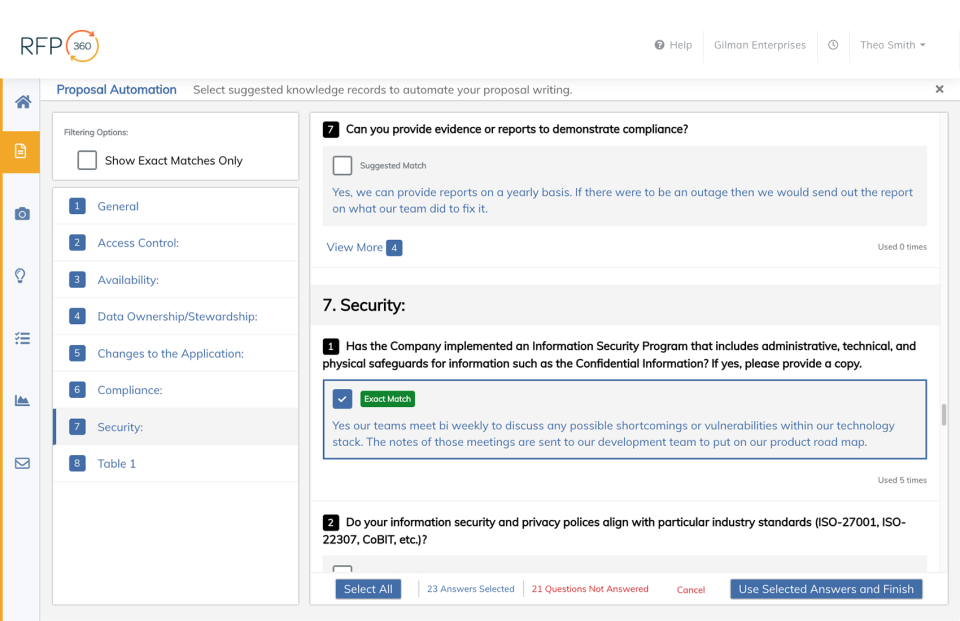The image size is (960, 621).
Task: Open the camera icon in sidebar
Action: [22, 214]
